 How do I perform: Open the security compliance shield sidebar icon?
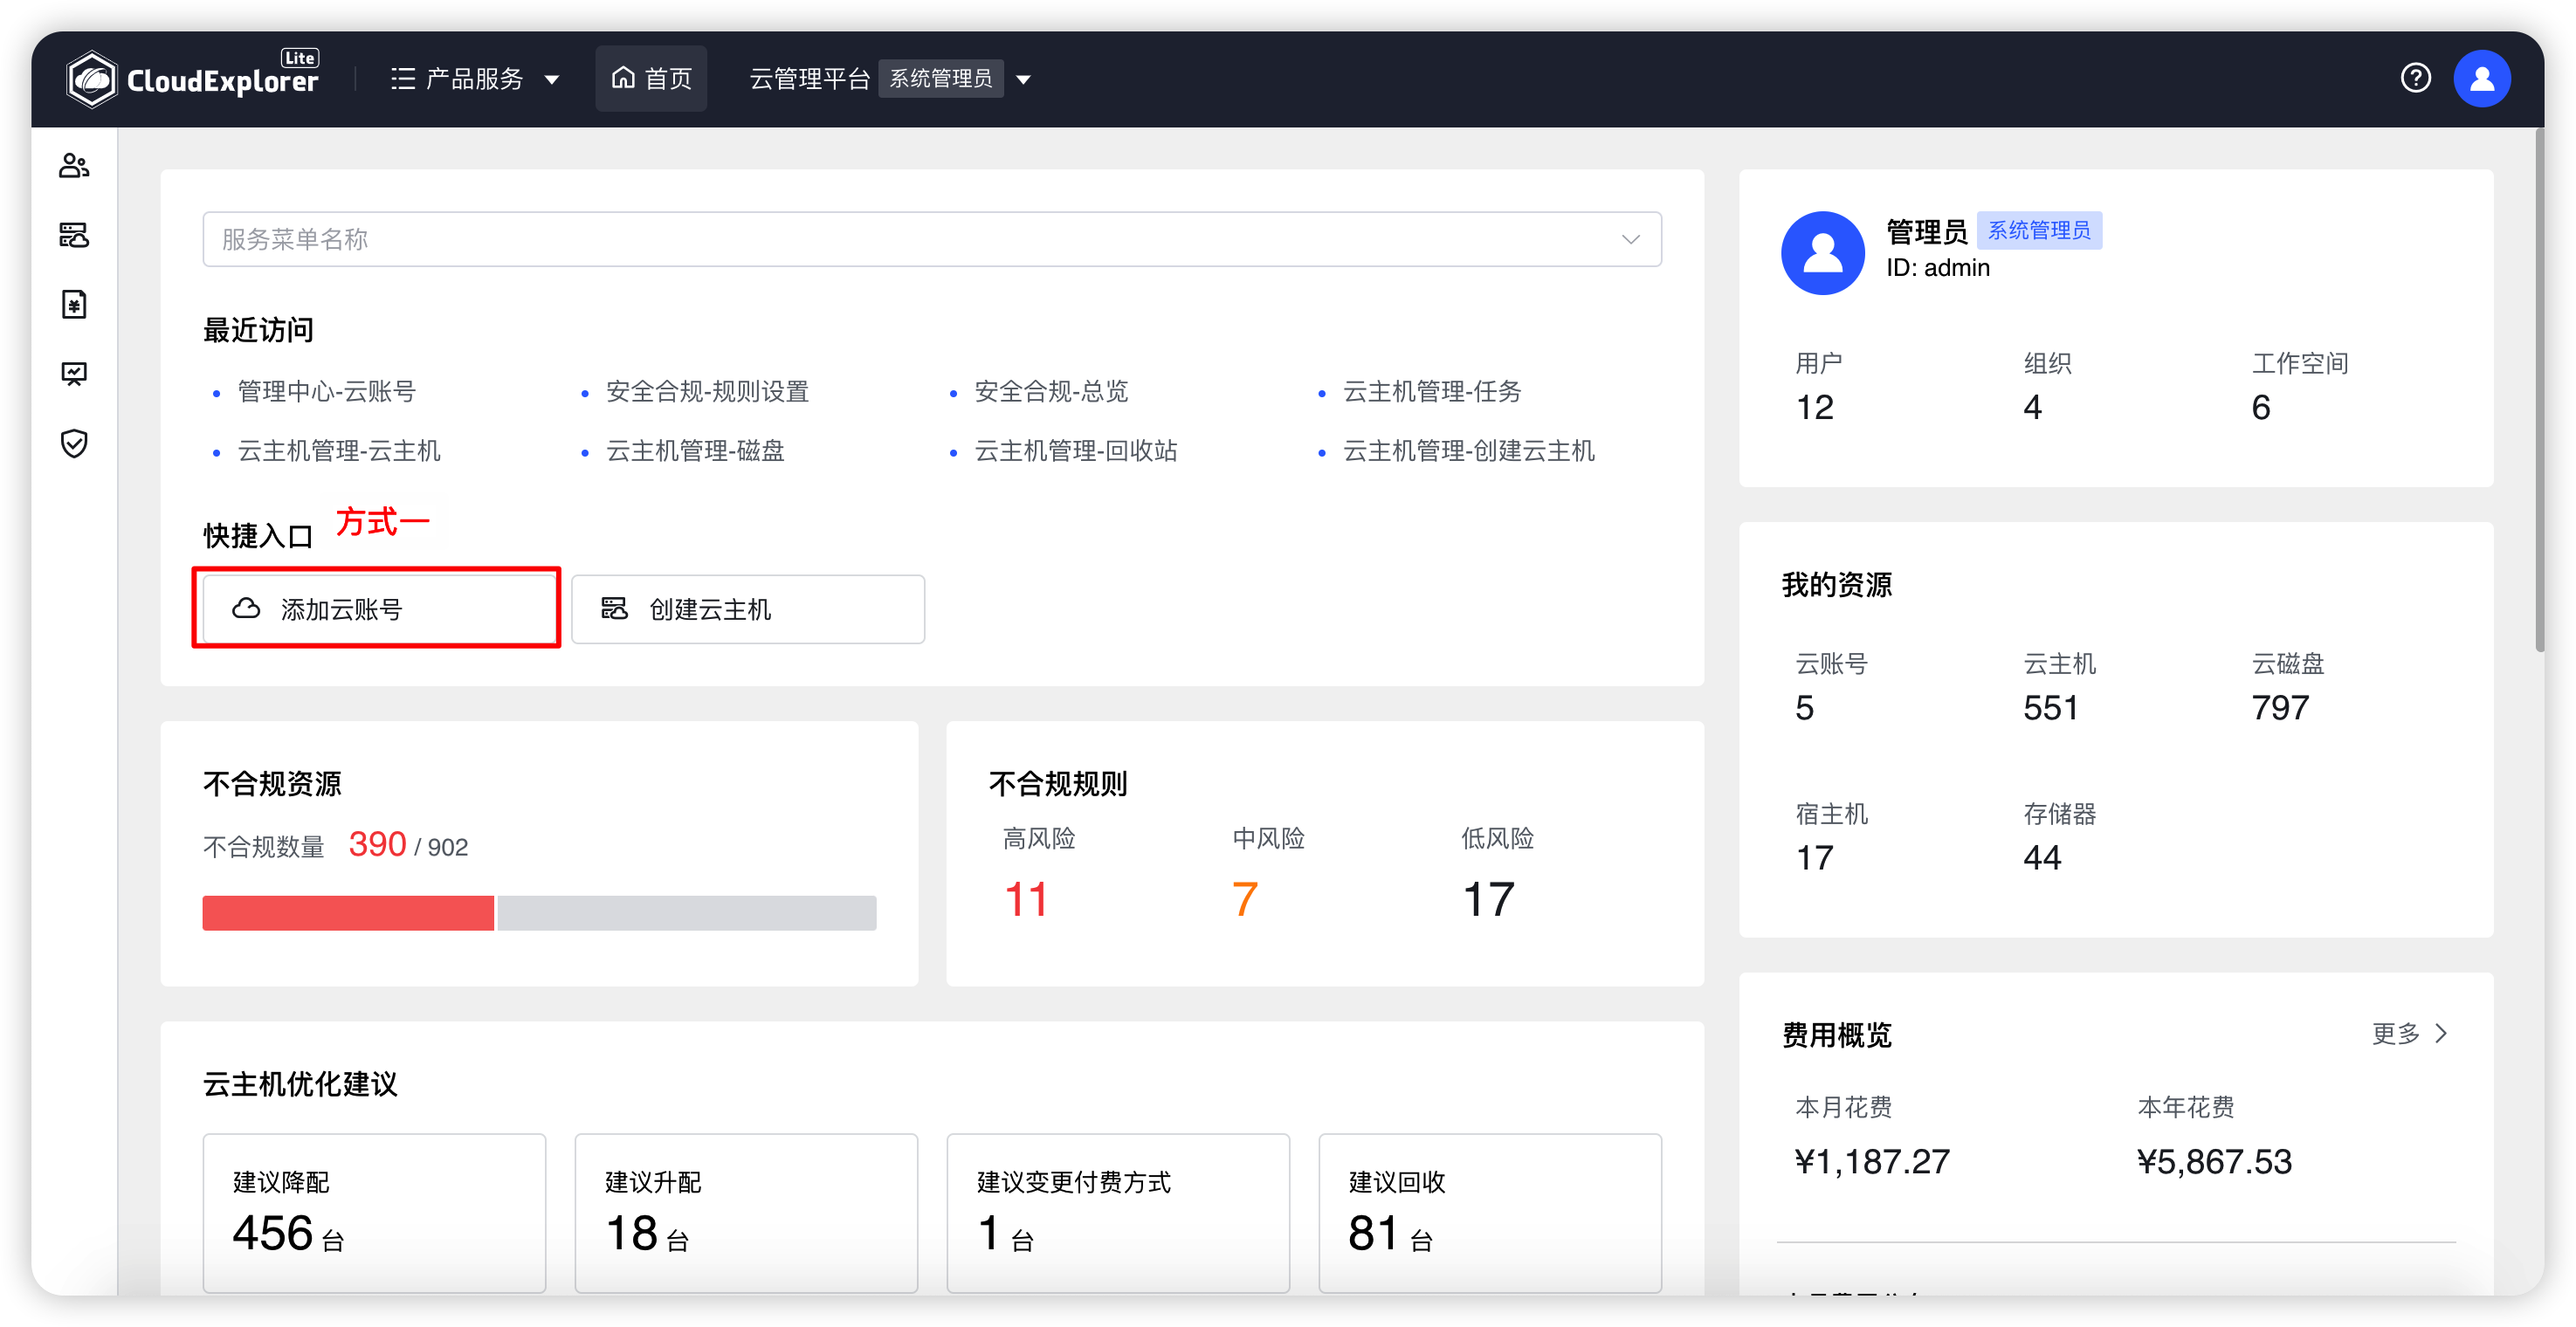(74, 443)
